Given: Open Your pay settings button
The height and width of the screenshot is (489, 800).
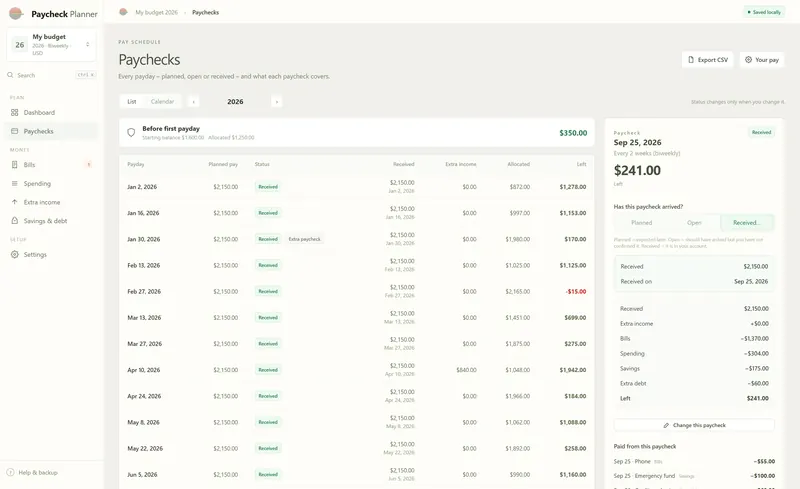Looking at the screenshot, I should click(762, 60).
